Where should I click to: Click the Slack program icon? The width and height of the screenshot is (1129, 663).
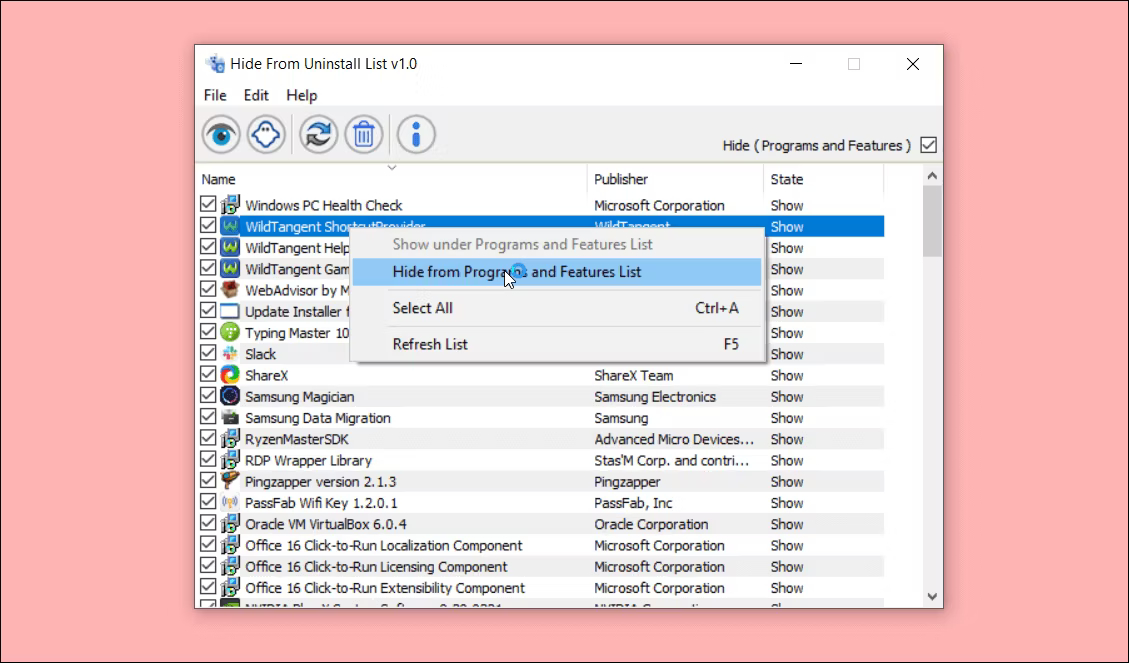click(230, 353)
